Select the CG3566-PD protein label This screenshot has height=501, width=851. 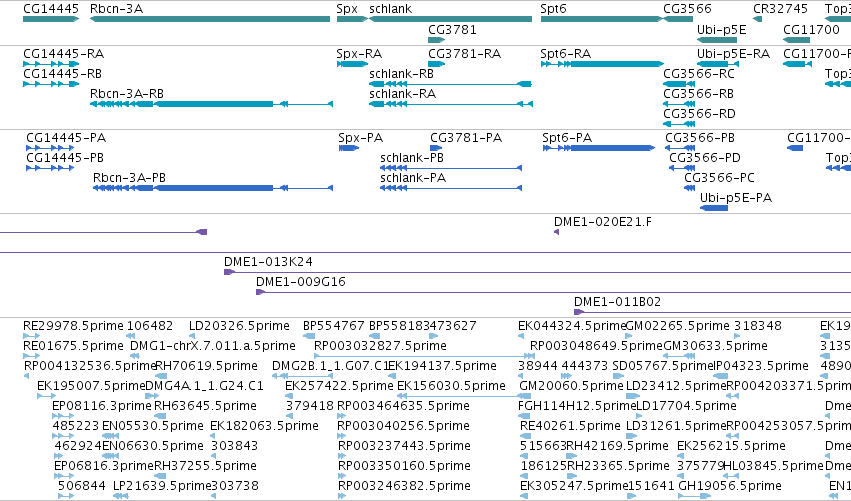click(x=704, y=158)
